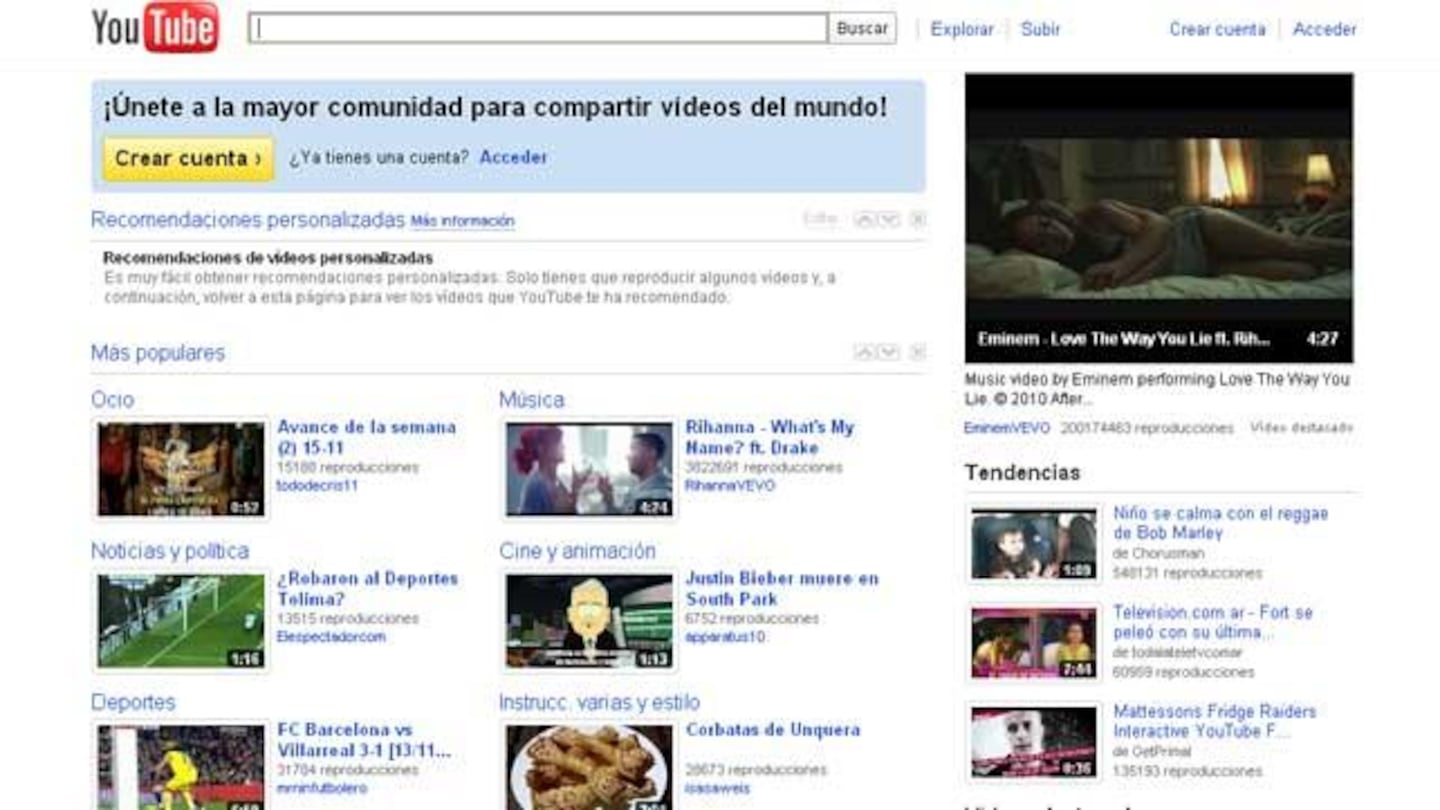Click '200174483 reproducciones' view count text
The height and width of the screenshot is (810, 1440).
(1147, 428)
